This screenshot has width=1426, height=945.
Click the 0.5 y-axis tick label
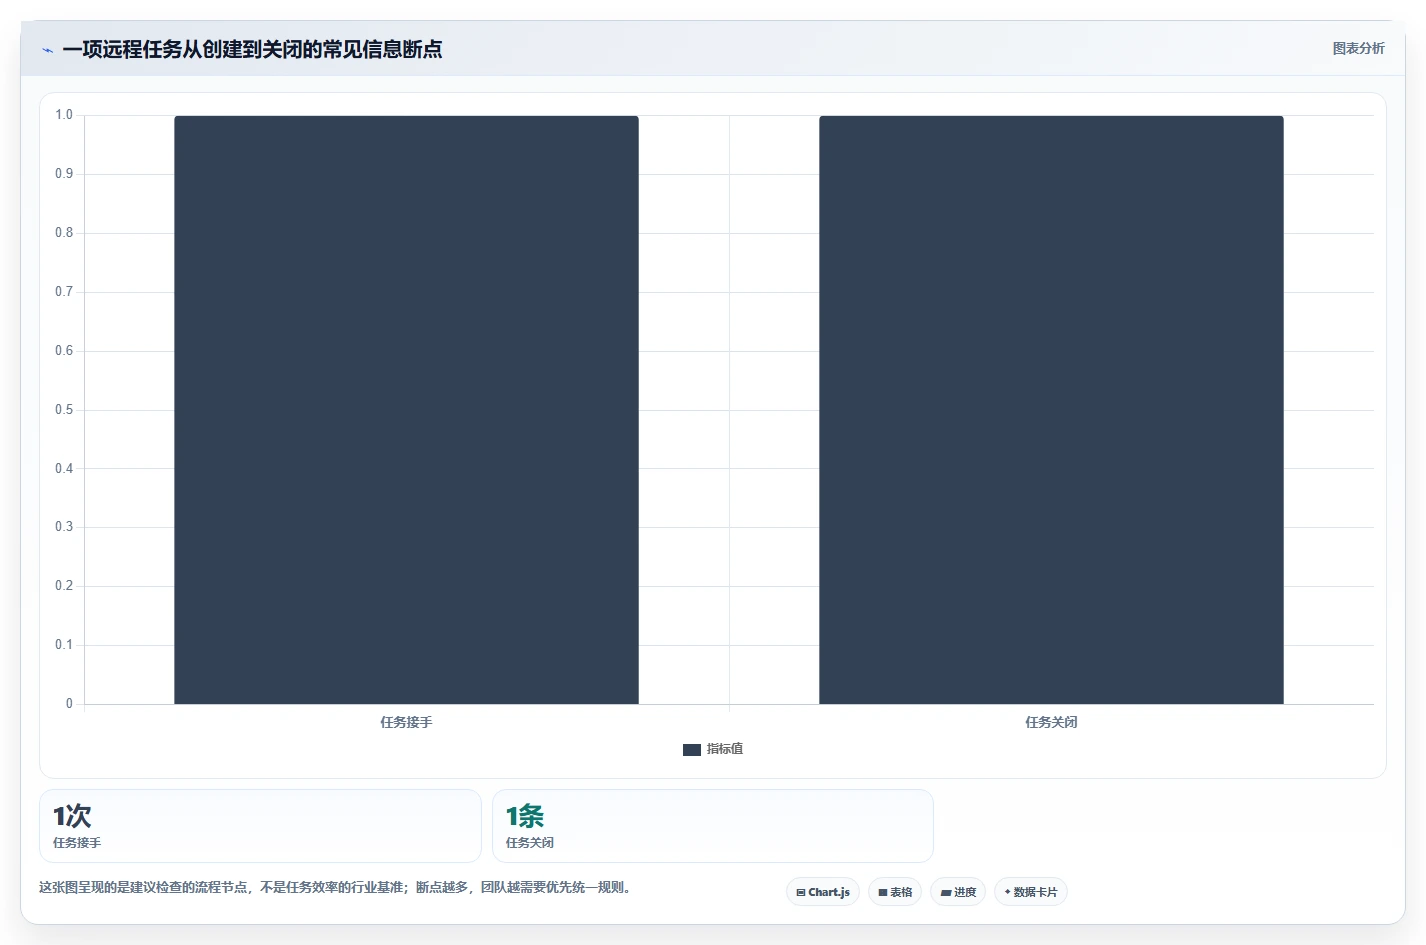64,410
